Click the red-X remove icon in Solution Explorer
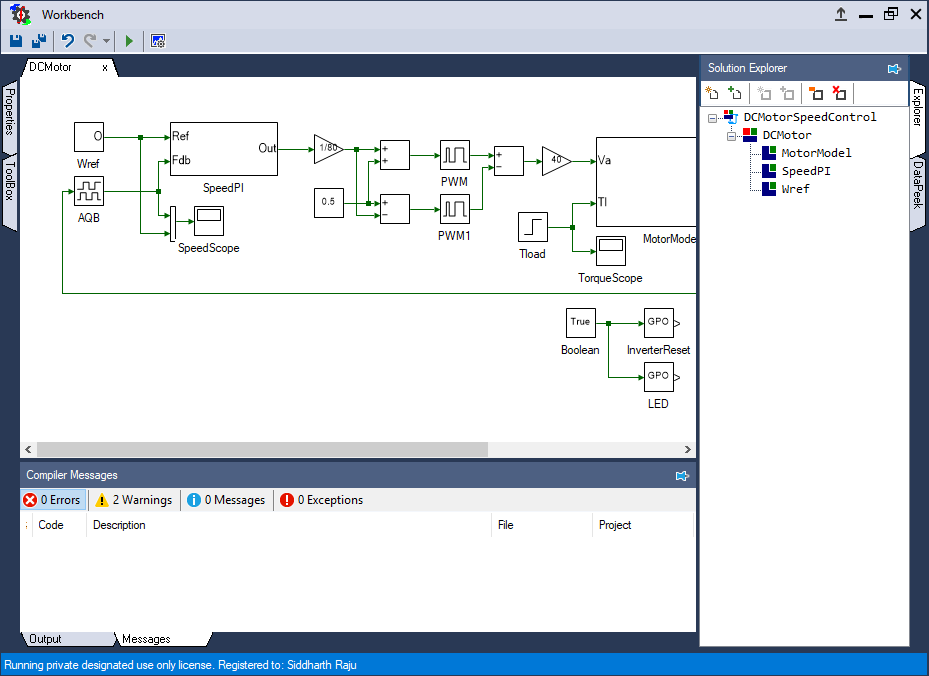929x676 pixels. [839, 93]
